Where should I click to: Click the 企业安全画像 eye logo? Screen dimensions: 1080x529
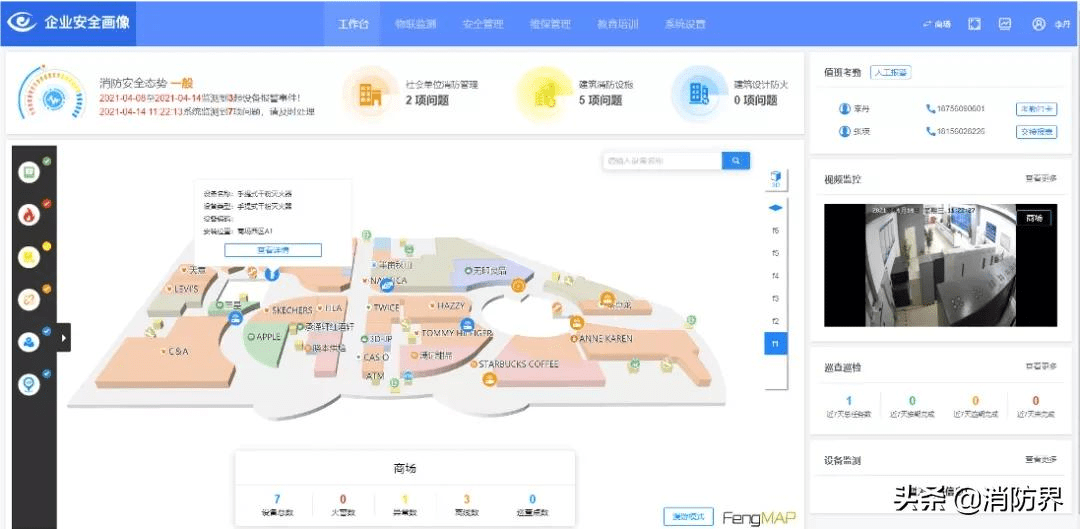21,23
